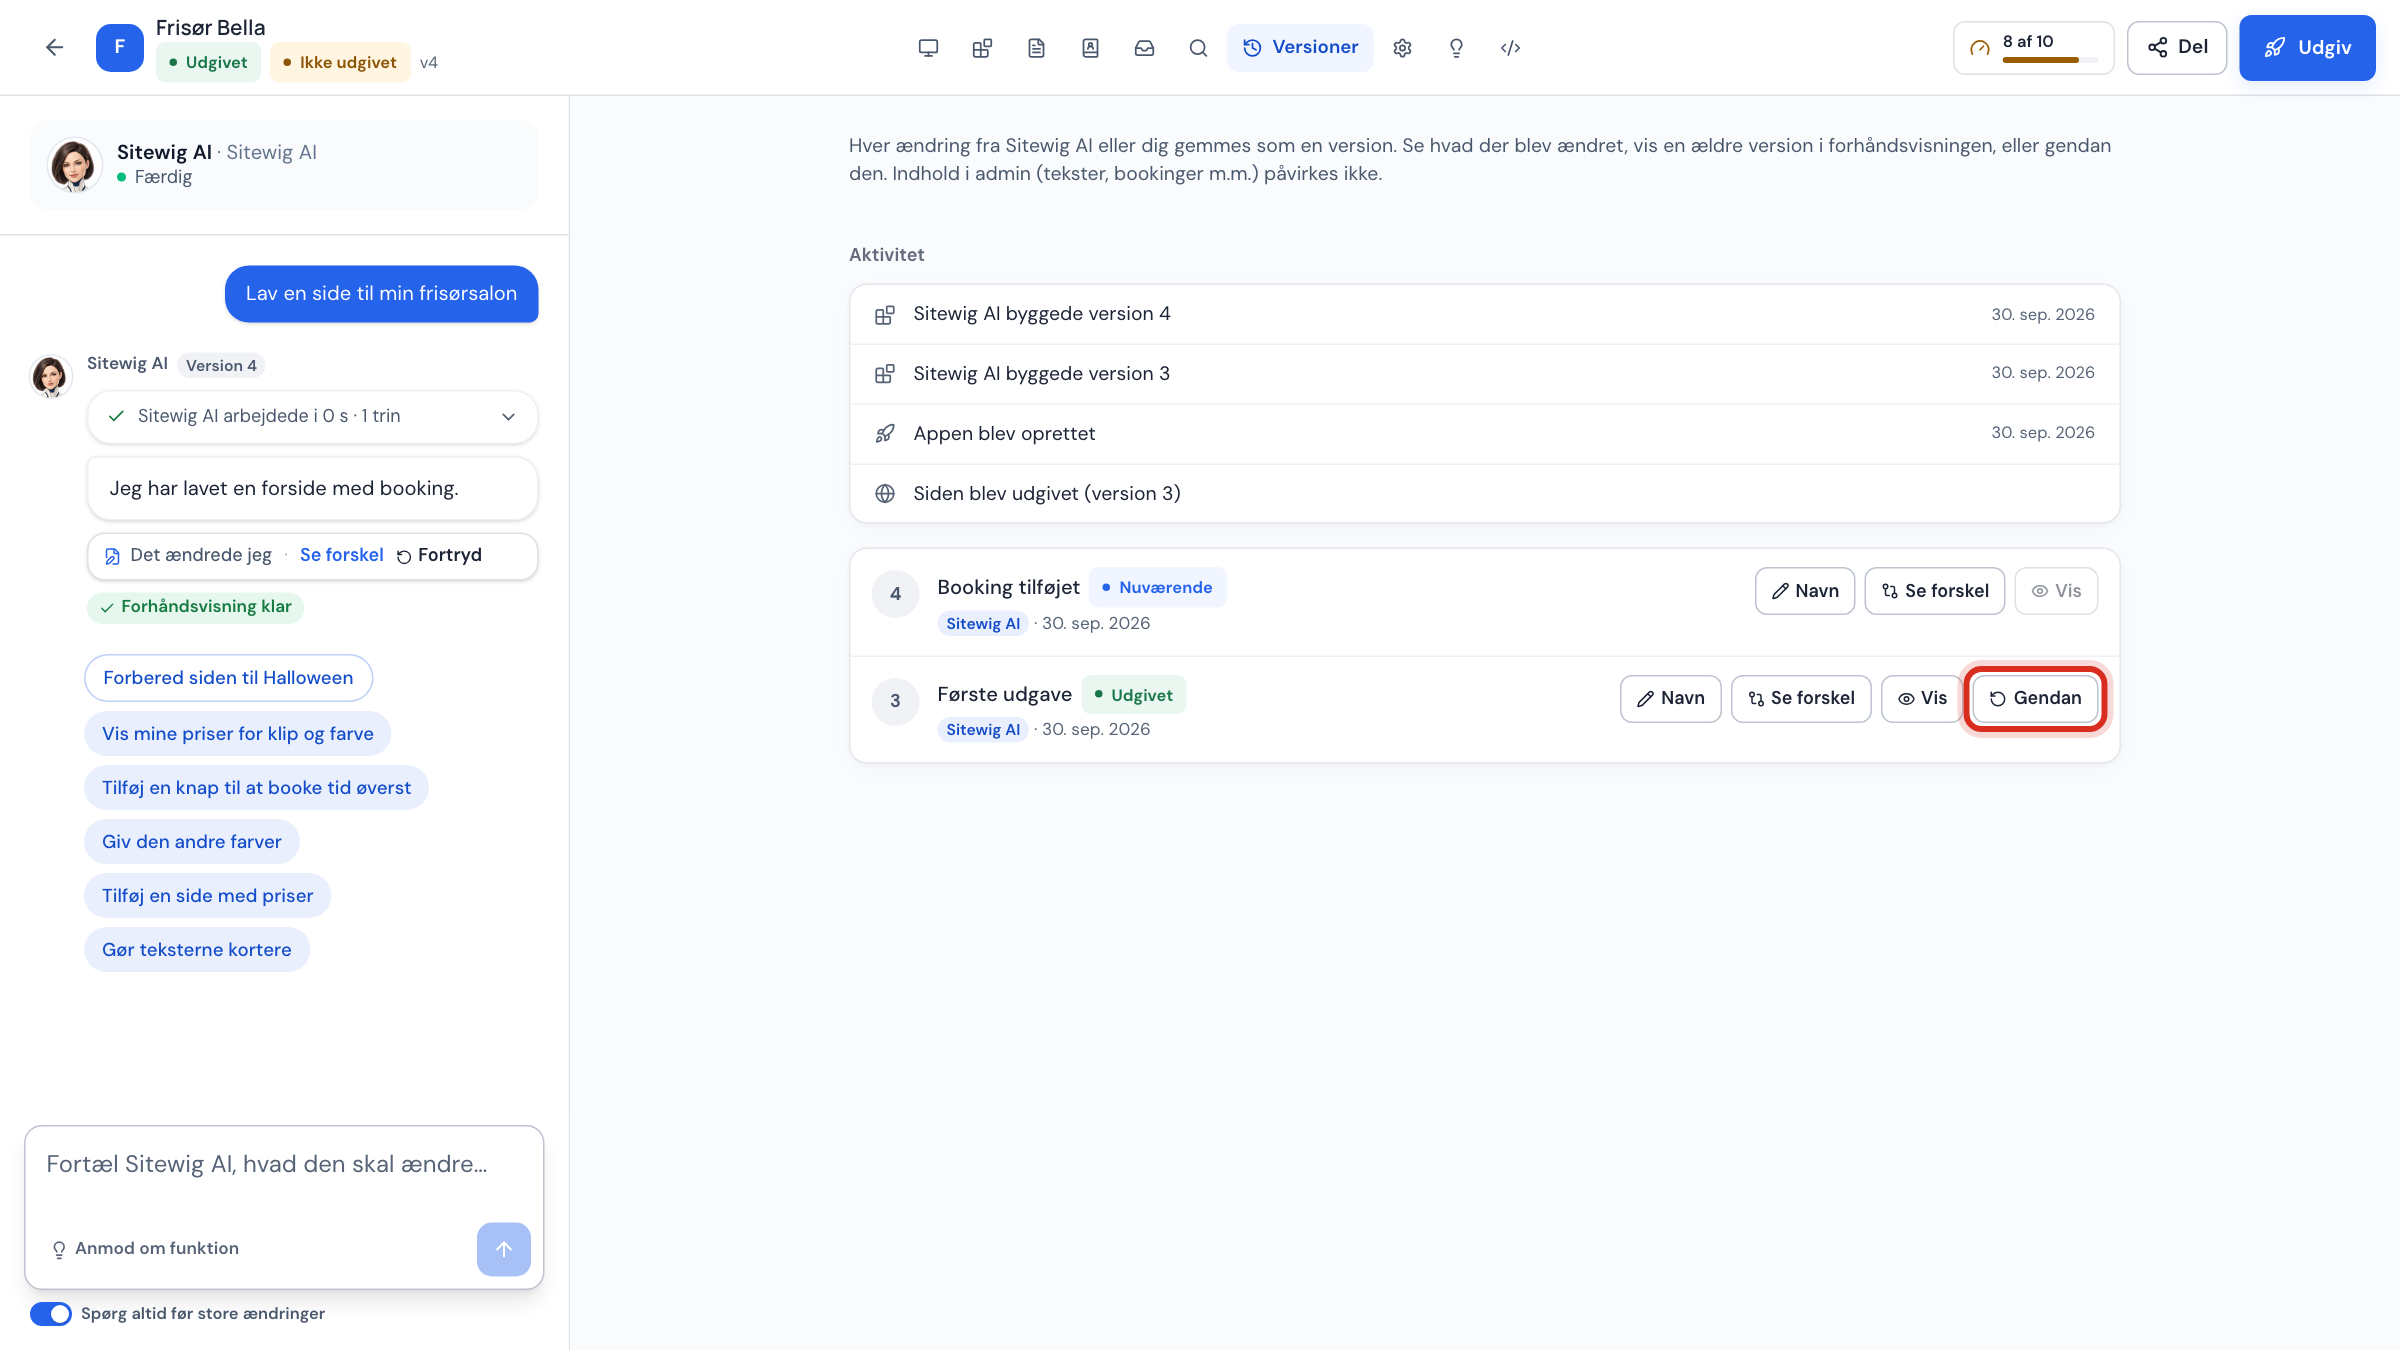Open the components blocks icon in toolbar
The width and height of the screenshot is (2400, 1350).
(982, 47)
